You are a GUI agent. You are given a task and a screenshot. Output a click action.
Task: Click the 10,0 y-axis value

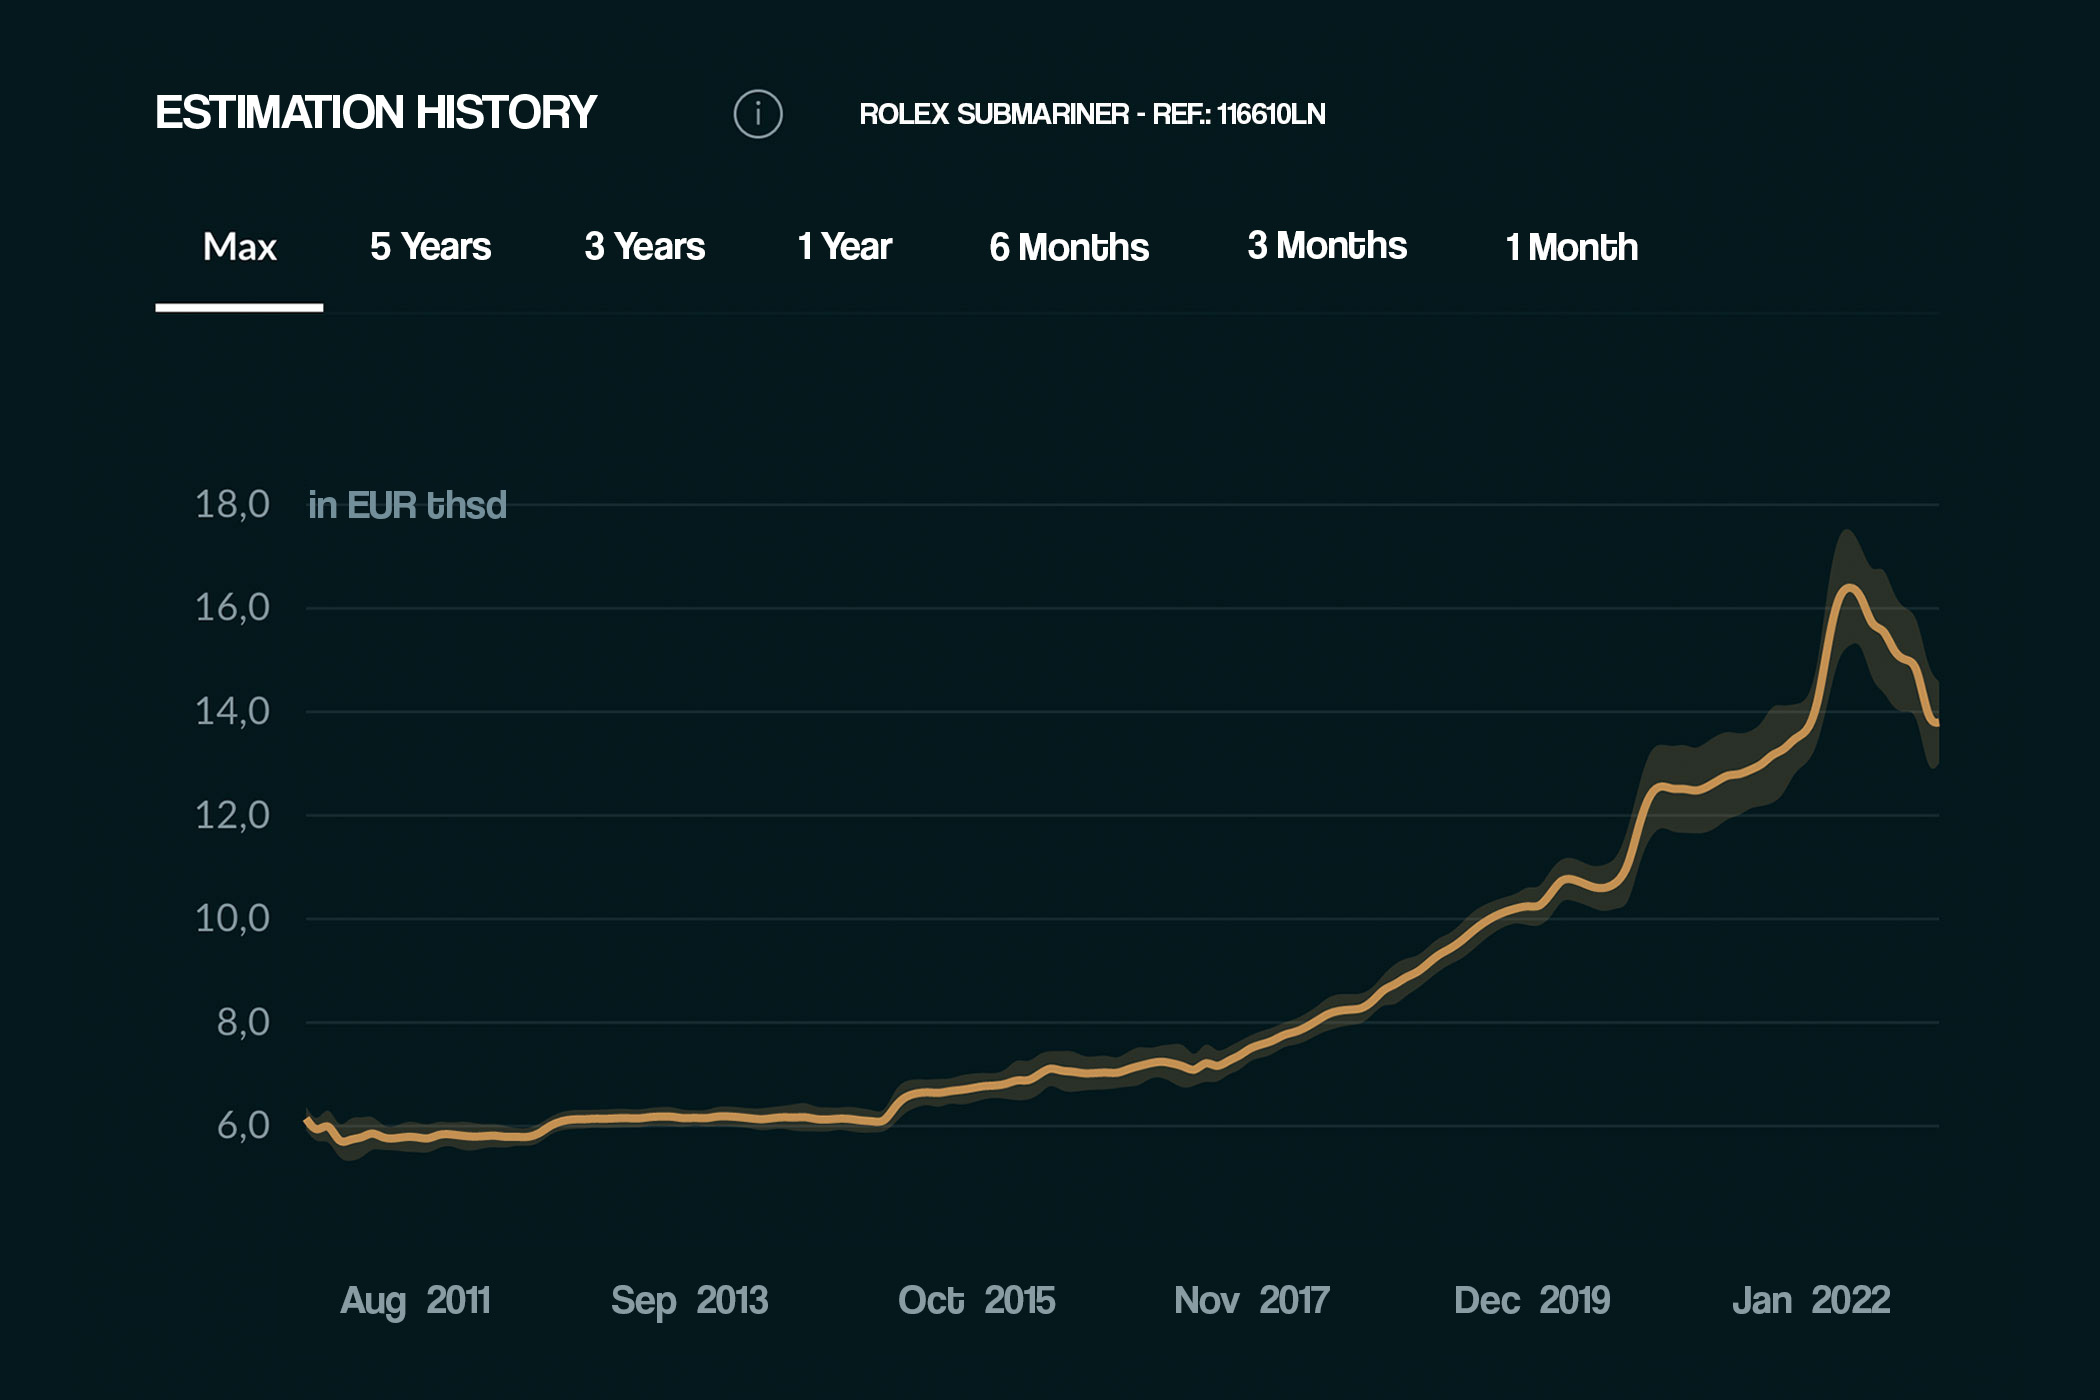232,918
